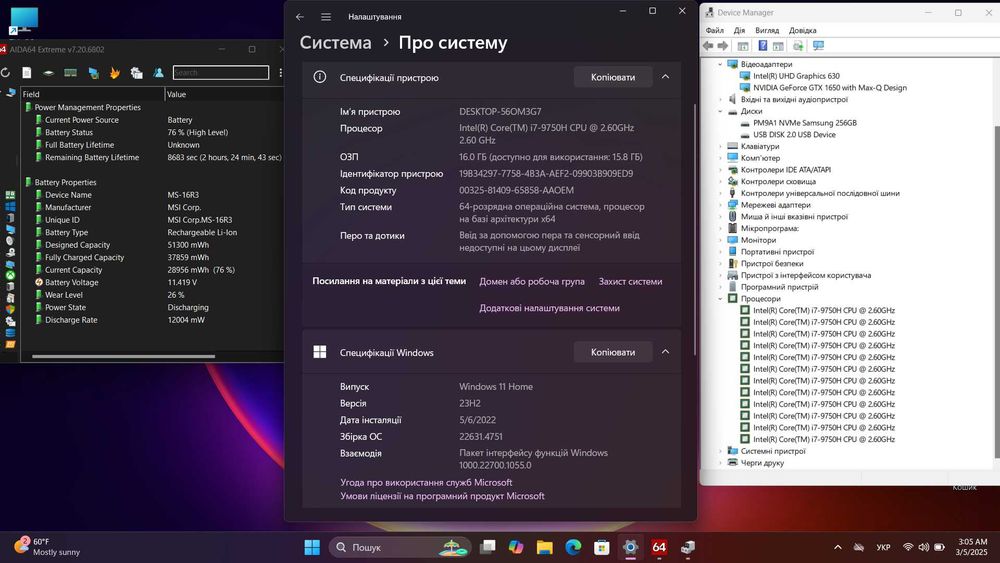1000x563 pixels.
Task: Expand the Клавіатури tree node
Action: [x=720, y=147]
